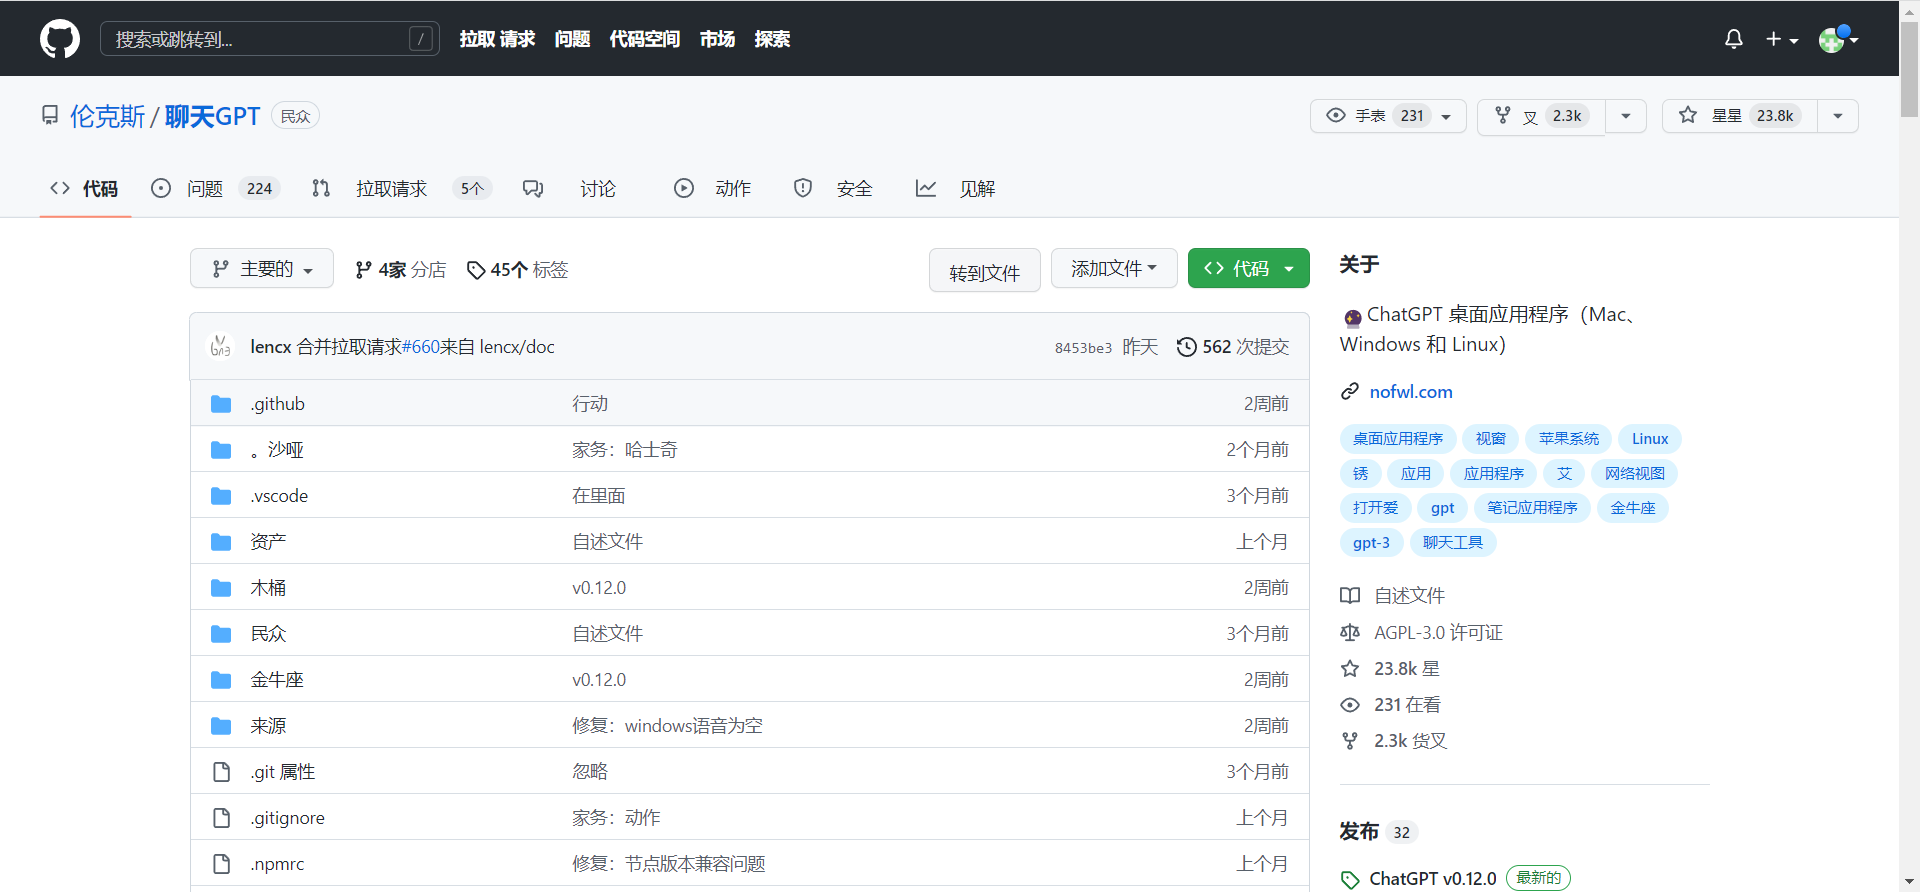
Task: Switch to the 代码 tab
Action: click(x=85, y=188)
